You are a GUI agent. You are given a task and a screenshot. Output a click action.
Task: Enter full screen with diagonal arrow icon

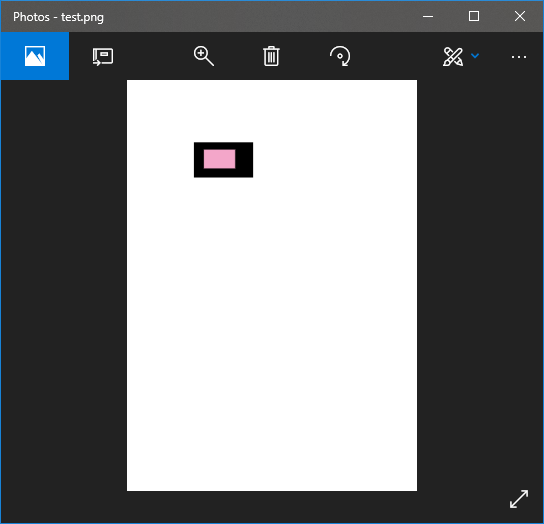coord(519,499)
